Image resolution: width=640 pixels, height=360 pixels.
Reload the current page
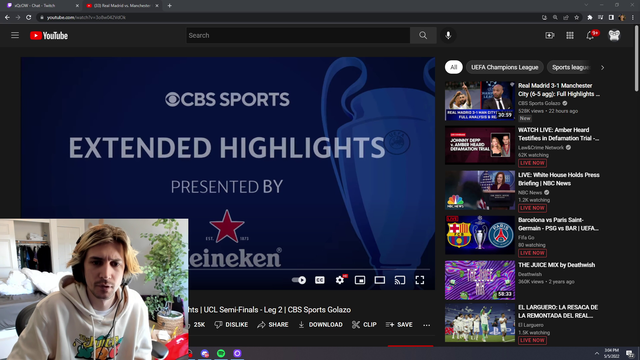[x=29, y=17]
